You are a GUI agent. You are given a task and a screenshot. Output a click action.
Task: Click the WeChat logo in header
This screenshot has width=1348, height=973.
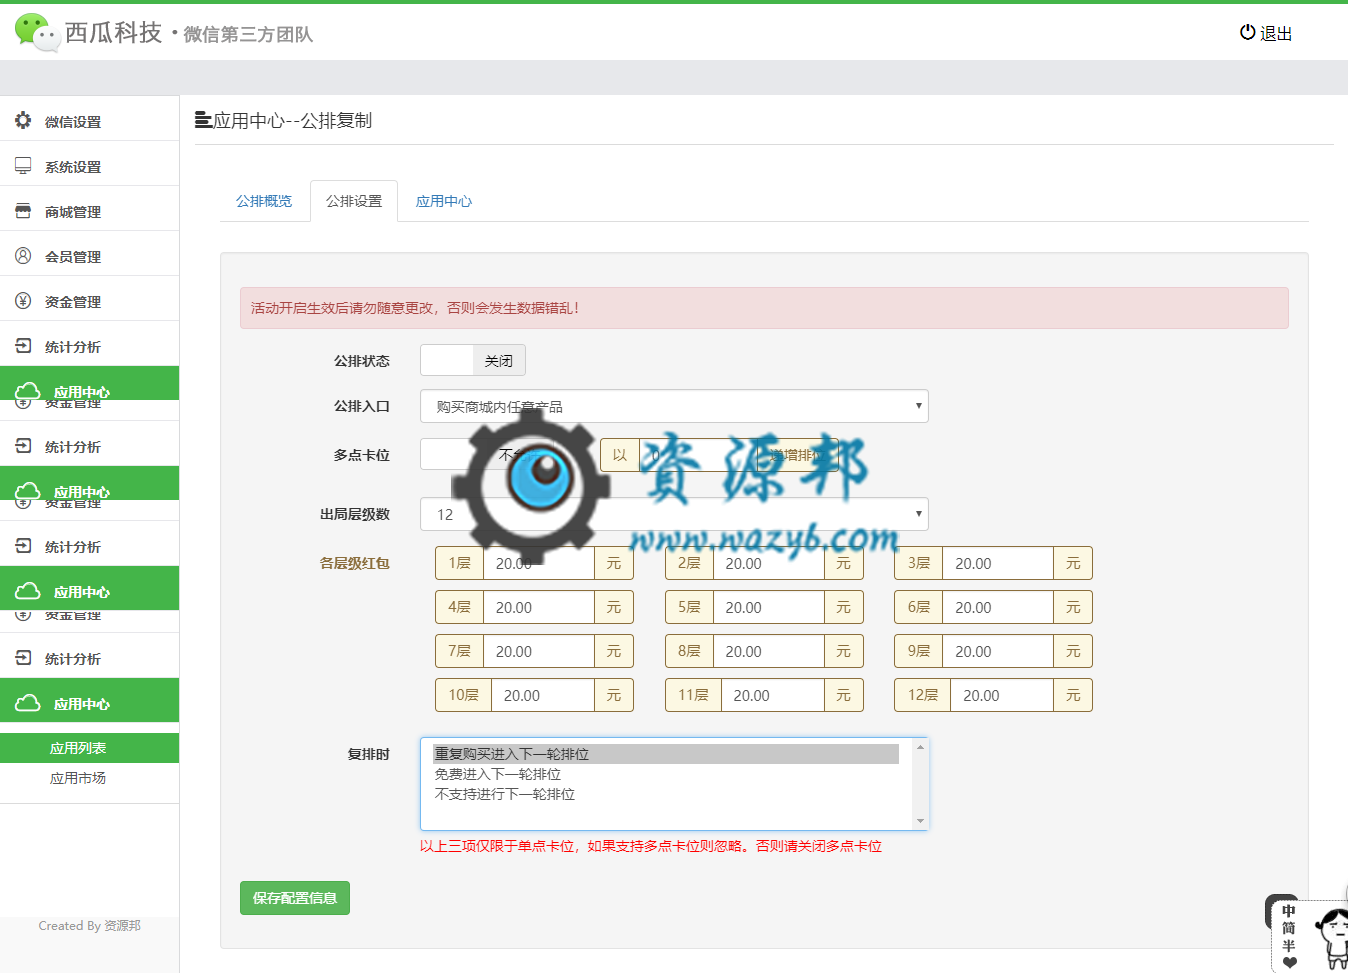(36, 32)
